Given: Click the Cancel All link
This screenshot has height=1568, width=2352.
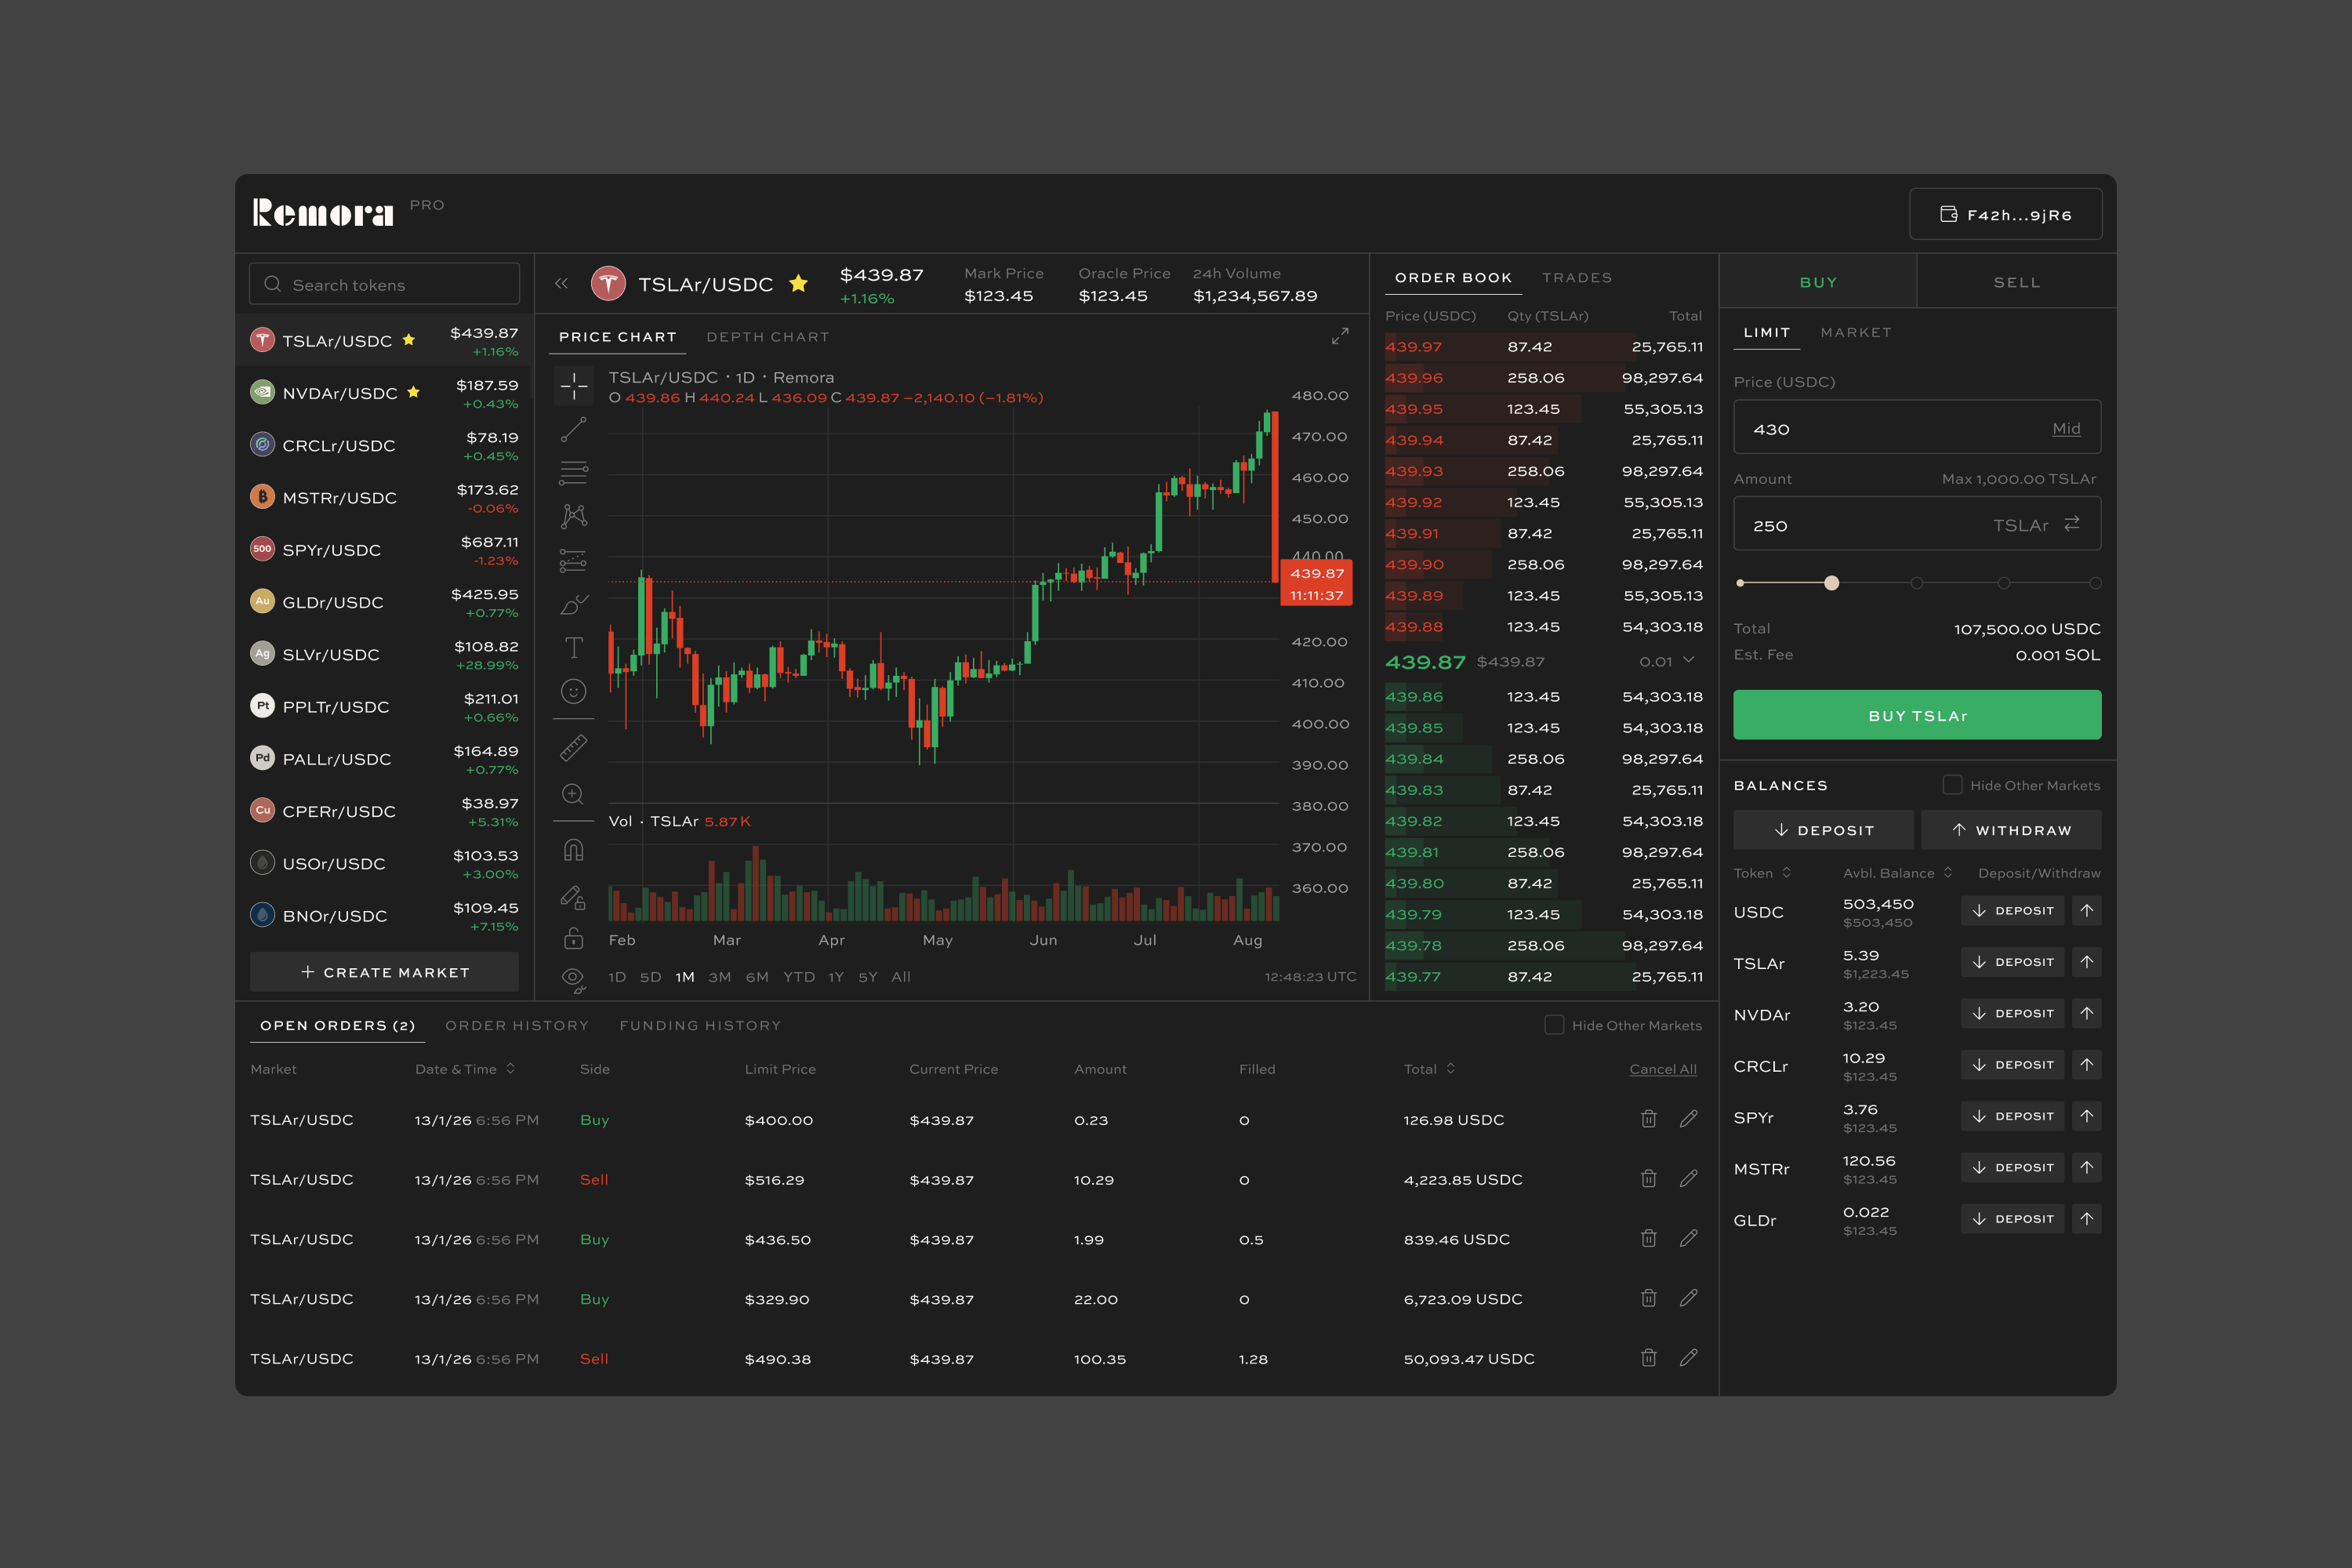Looking at the screenshot, I should point(1663,1069).
